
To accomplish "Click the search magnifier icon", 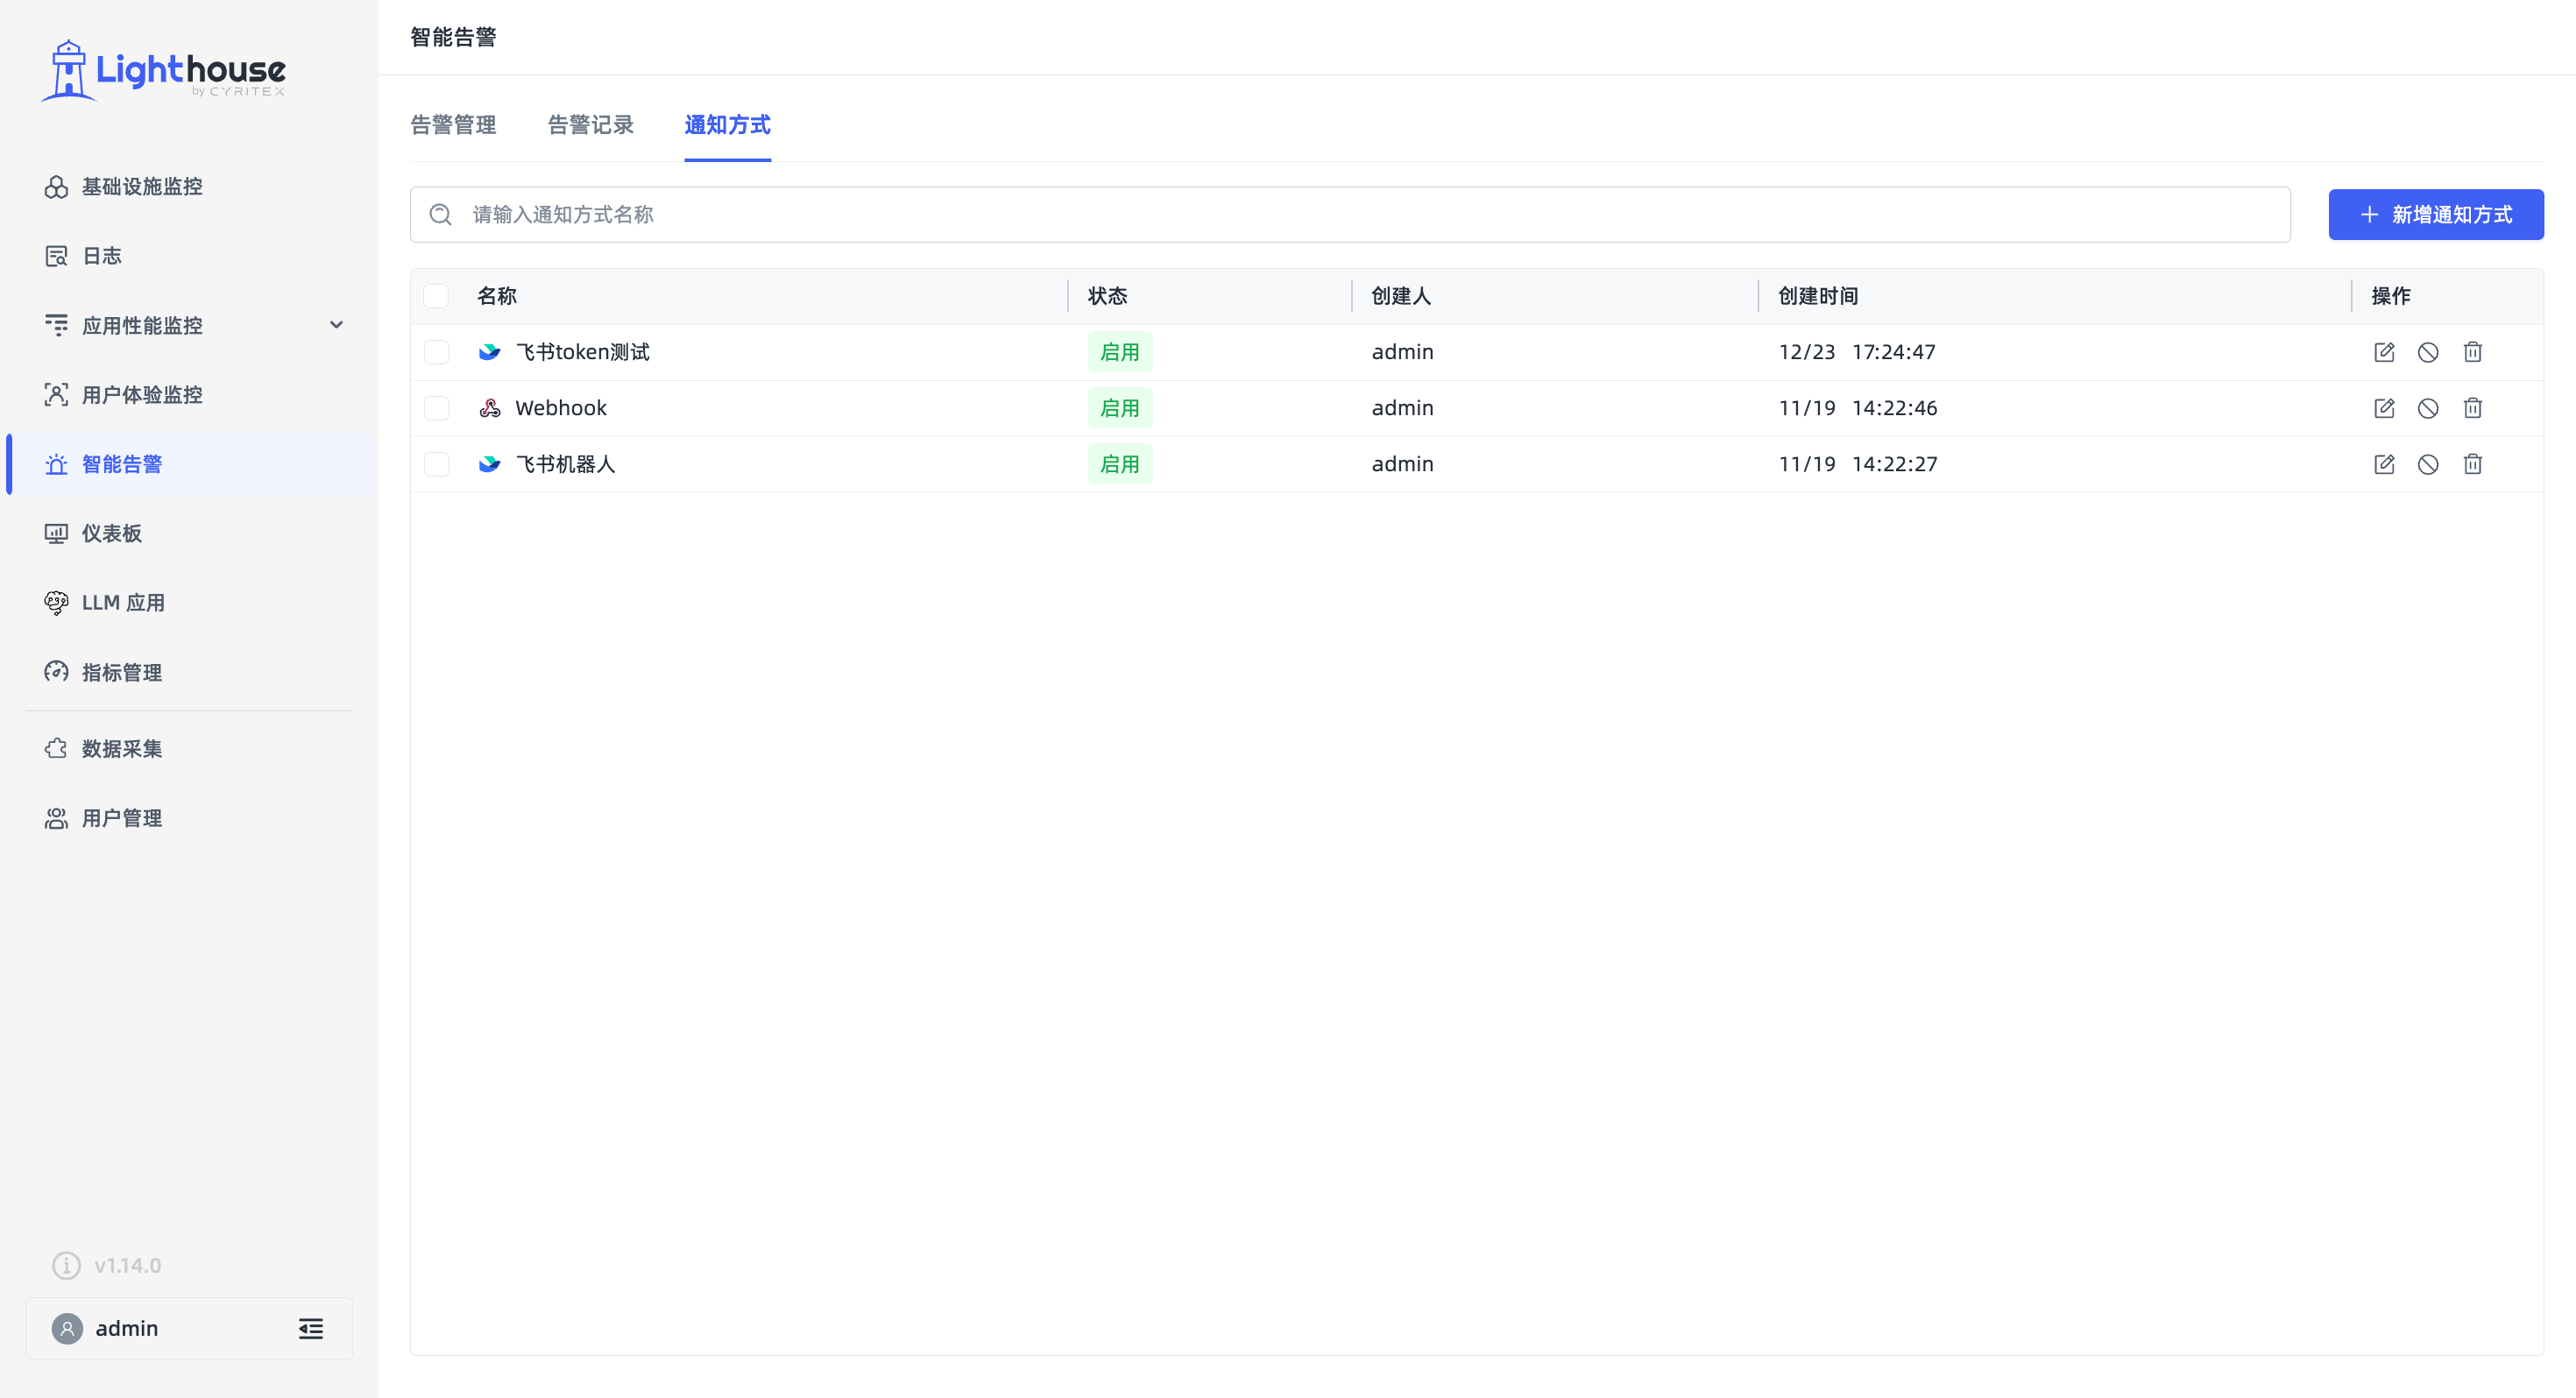I will pos(440,214).
